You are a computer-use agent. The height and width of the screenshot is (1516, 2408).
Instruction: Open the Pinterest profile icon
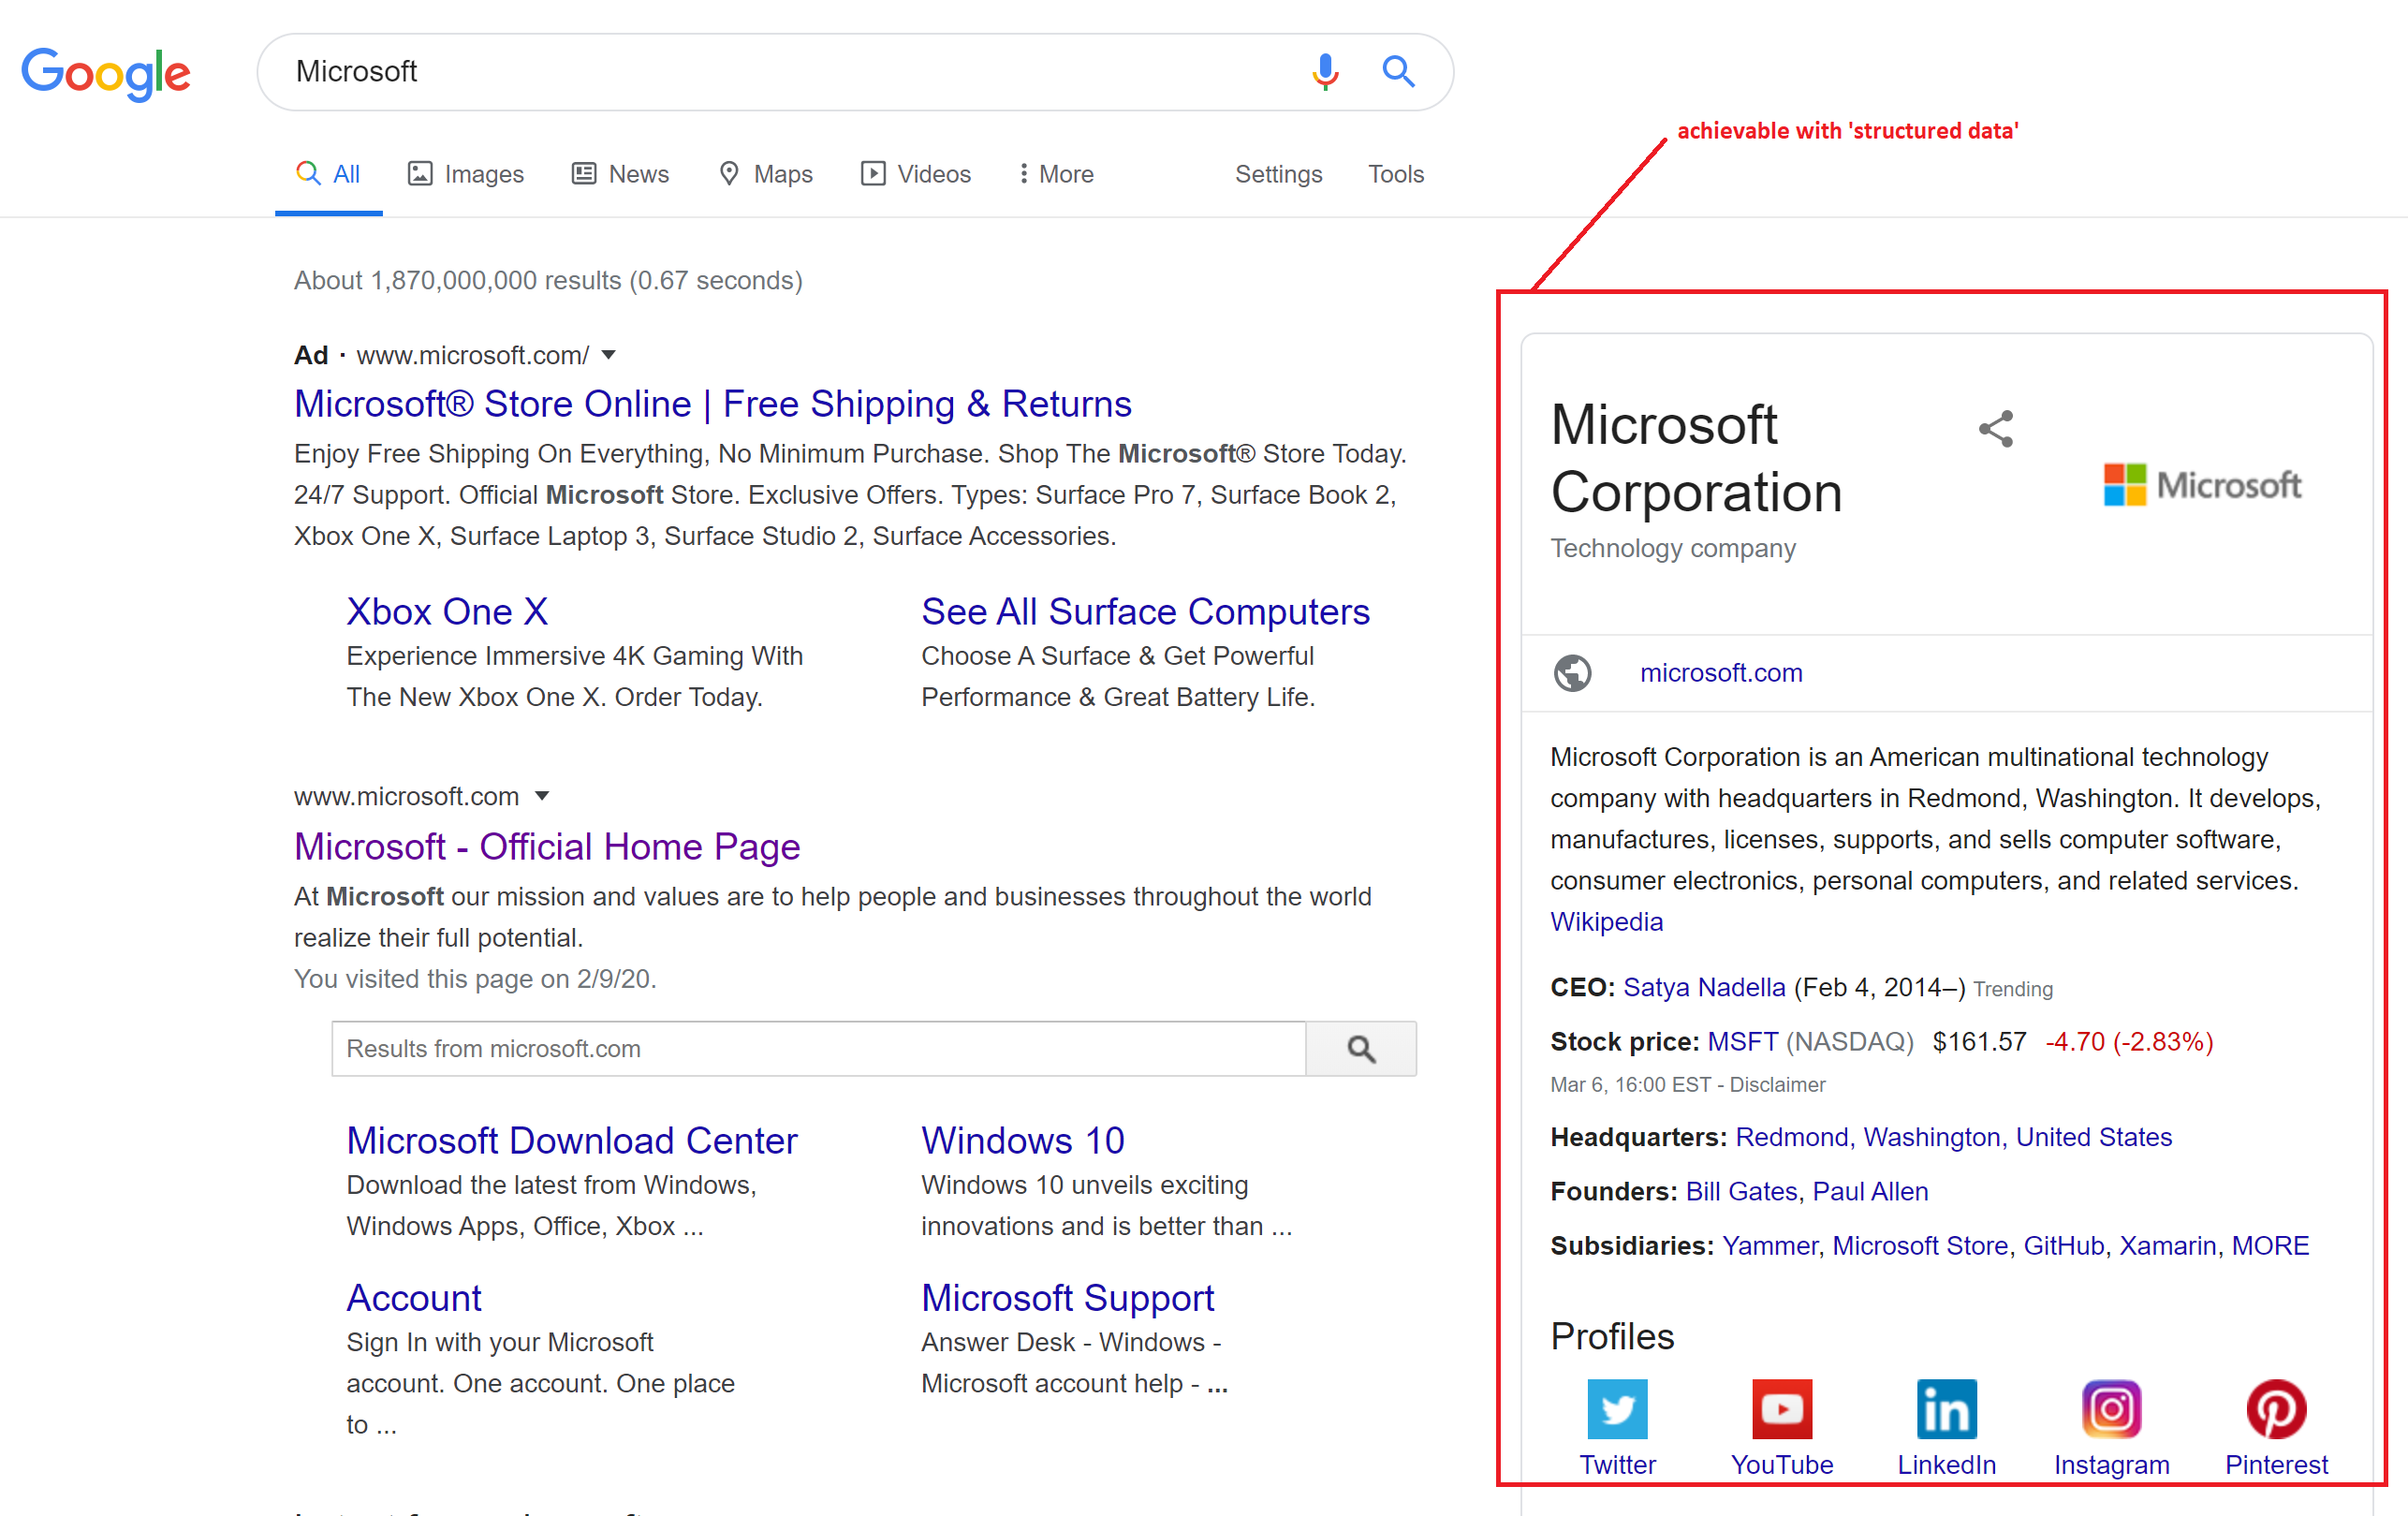pyautogui.click(x=2276, y=1409)
